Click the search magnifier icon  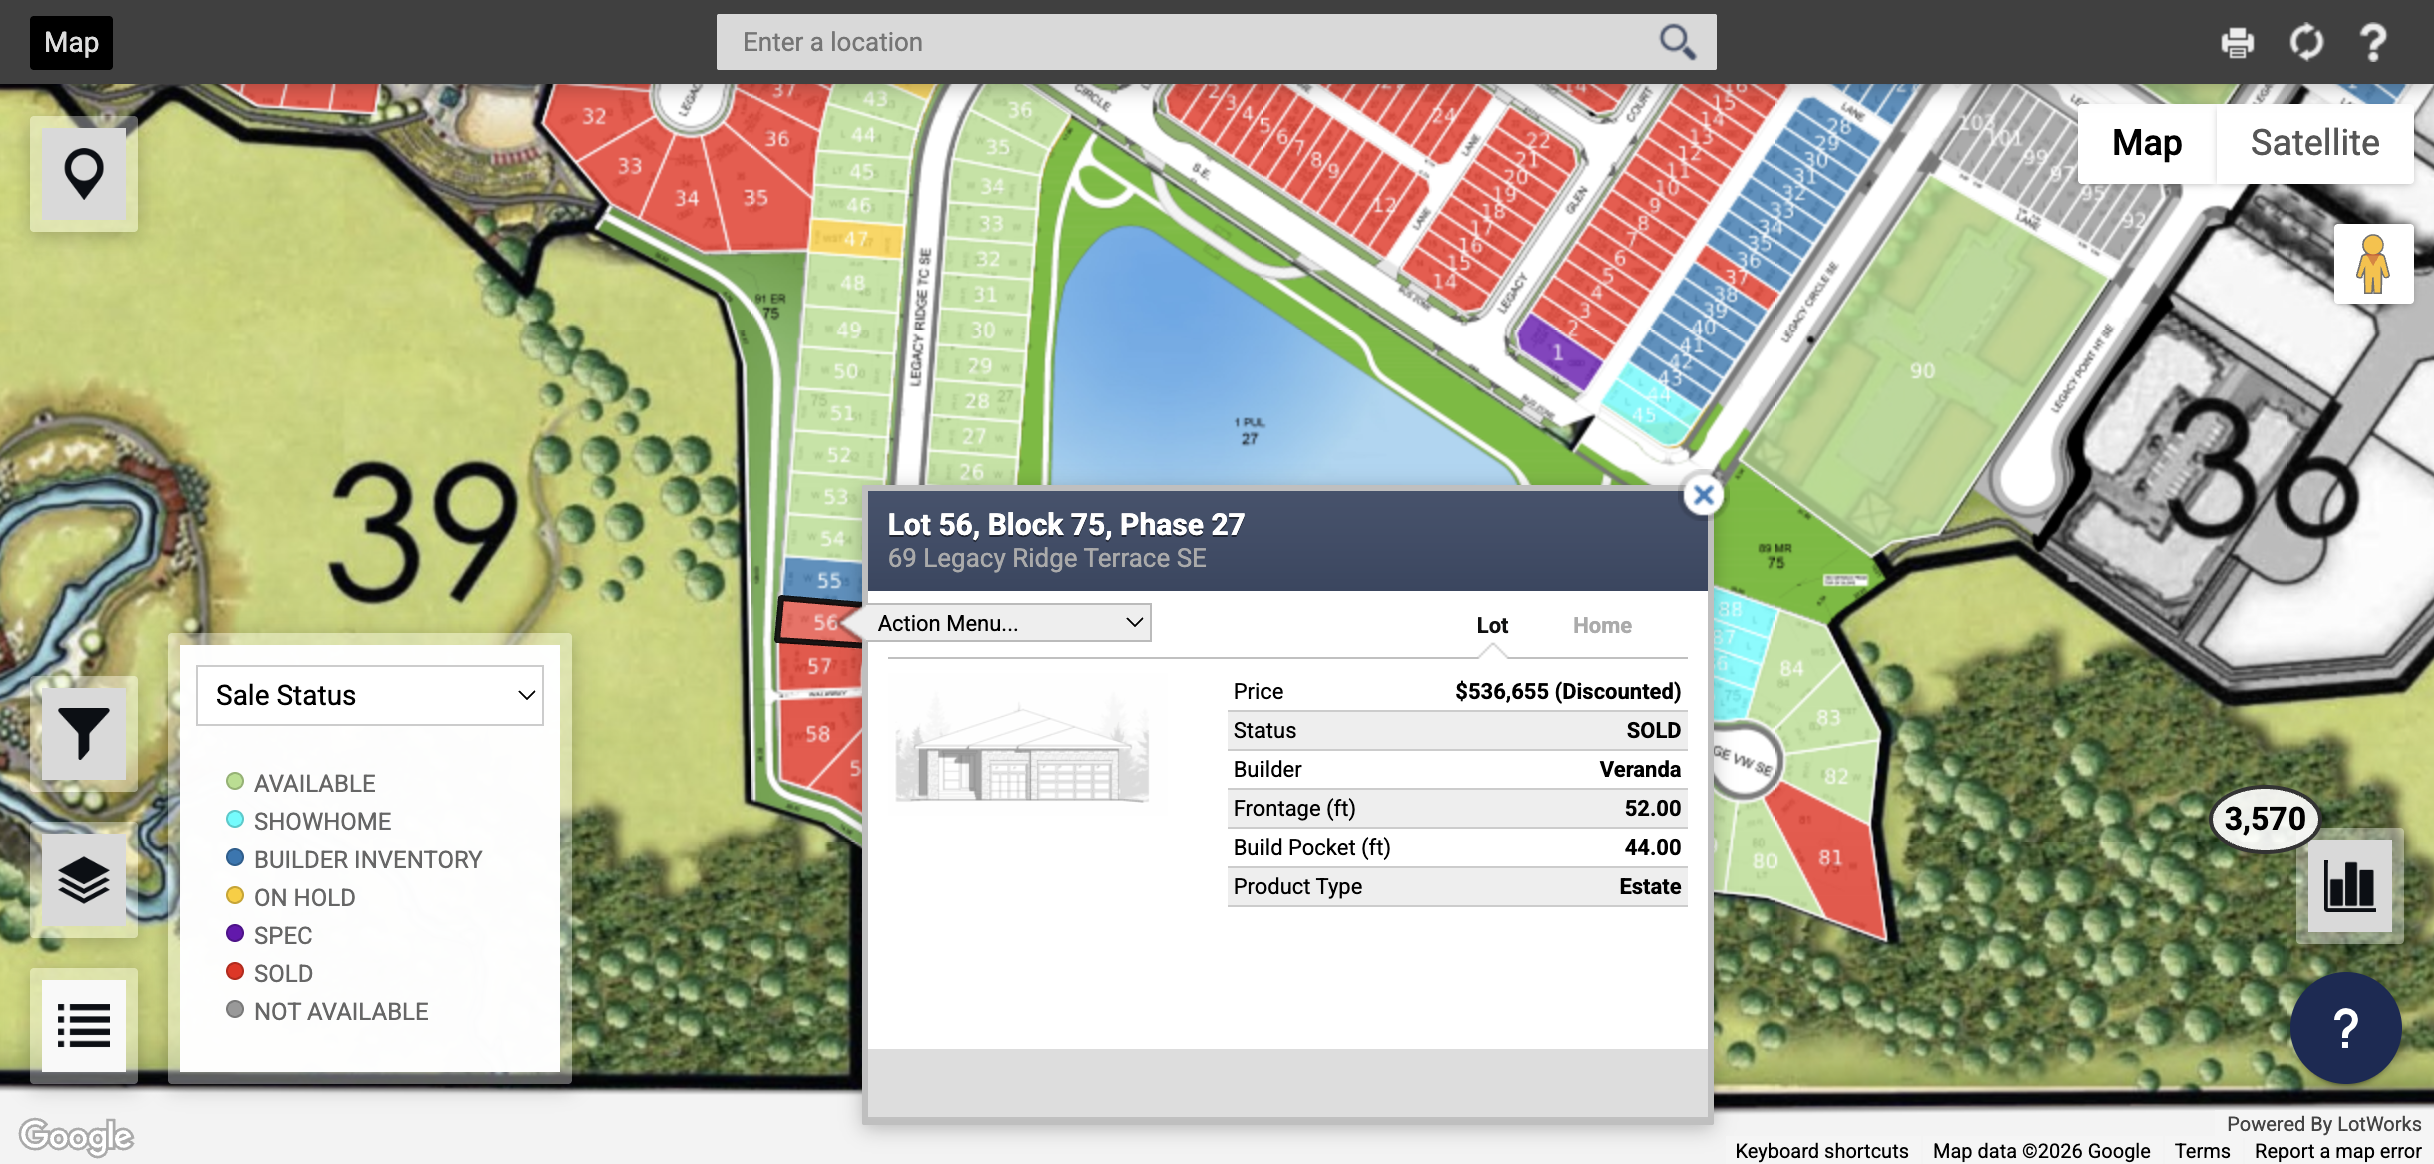[1677, 42]
